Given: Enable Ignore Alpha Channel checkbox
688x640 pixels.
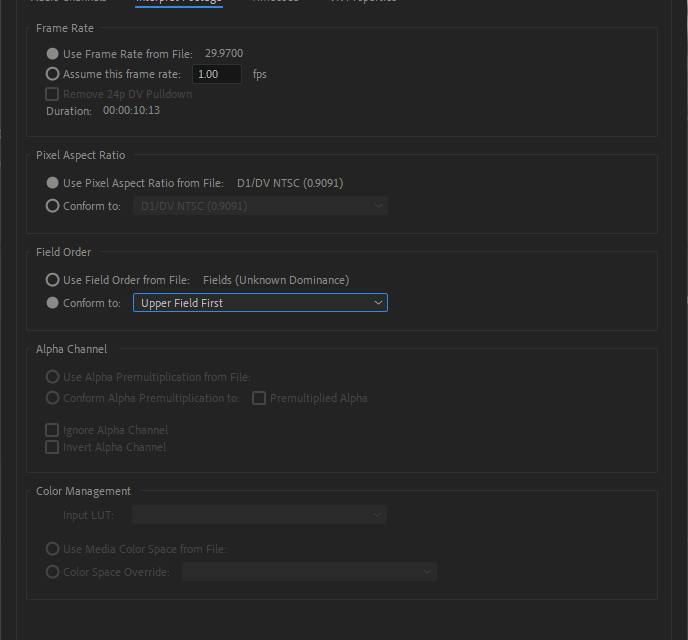Looking at the screenshot, I should tap(53, 430).
